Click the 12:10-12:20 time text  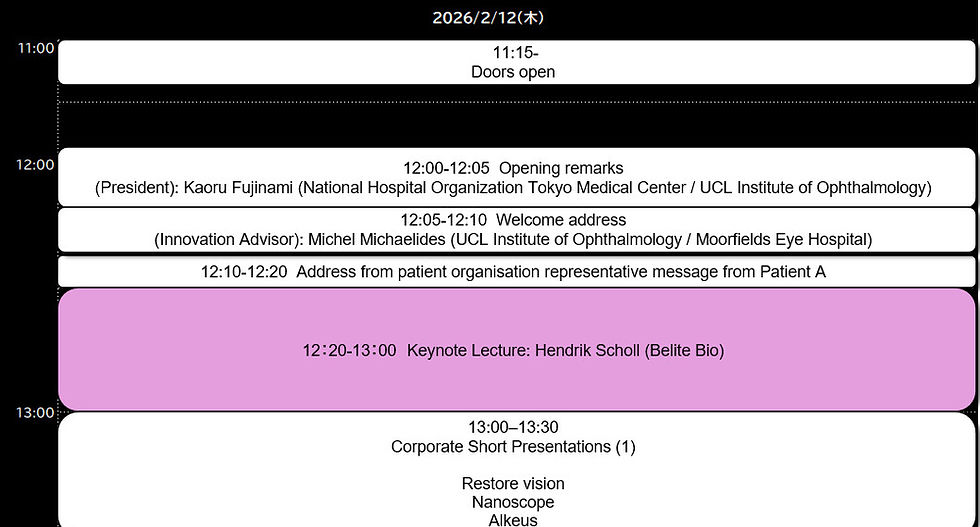pyautogui.click(x=244, y=272)
